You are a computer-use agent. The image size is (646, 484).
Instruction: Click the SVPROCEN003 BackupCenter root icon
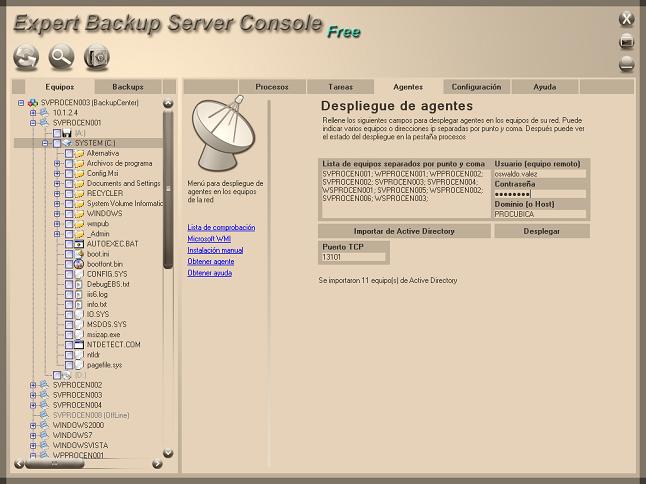pyautogui.click(x=33, y=103)
